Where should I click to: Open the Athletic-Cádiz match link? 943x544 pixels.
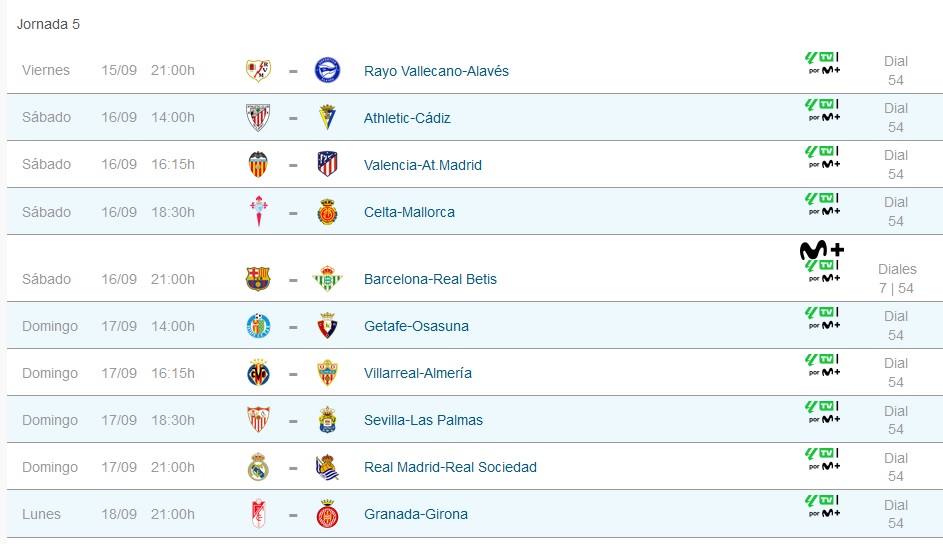tap(407, 118)
